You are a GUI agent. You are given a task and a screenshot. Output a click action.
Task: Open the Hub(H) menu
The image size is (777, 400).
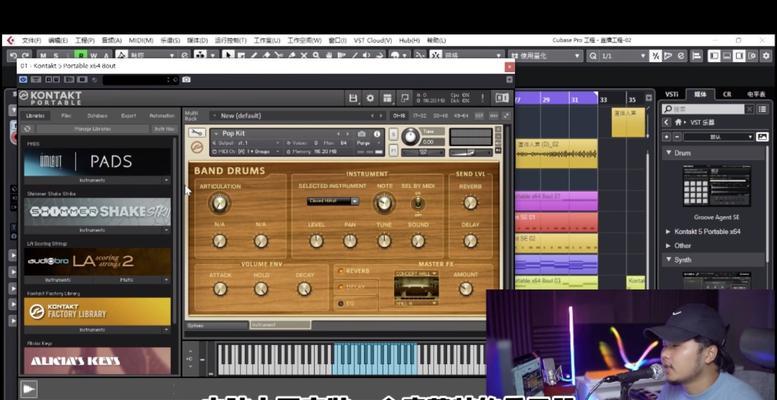409,40
